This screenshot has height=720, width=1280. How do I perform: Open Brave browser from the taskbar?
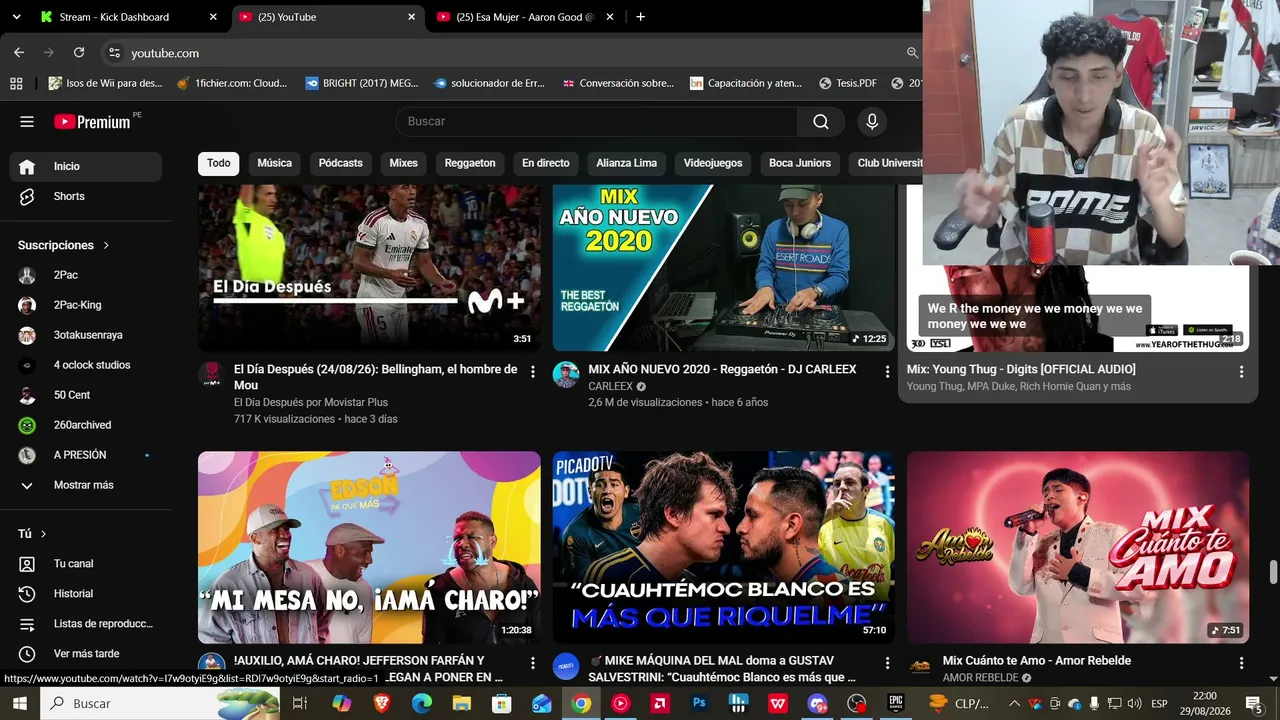click(x=382, y=704)
